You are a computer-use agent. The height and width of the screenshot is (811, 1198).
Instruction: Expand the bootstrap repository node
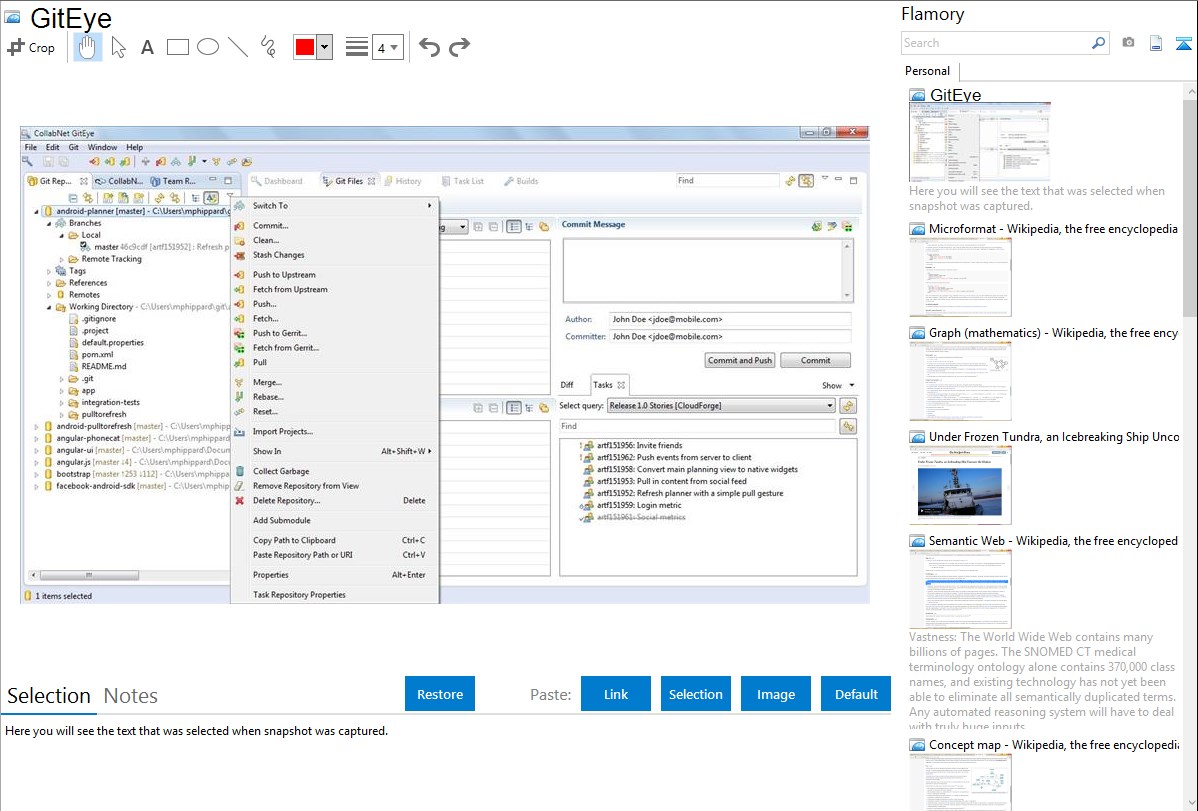tap(36, 475)
